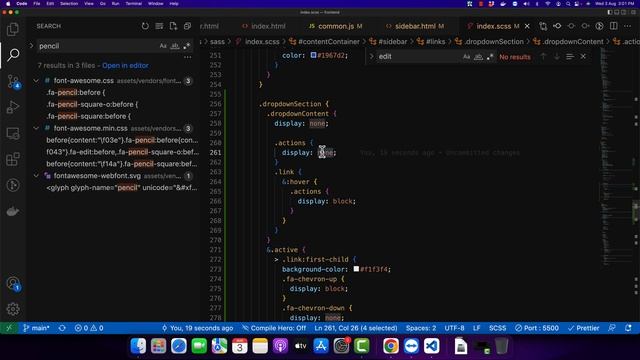Change the SCSS language mode
Image resolution: width=640 pixels, height=360 pixels.
tap(498, 328)
